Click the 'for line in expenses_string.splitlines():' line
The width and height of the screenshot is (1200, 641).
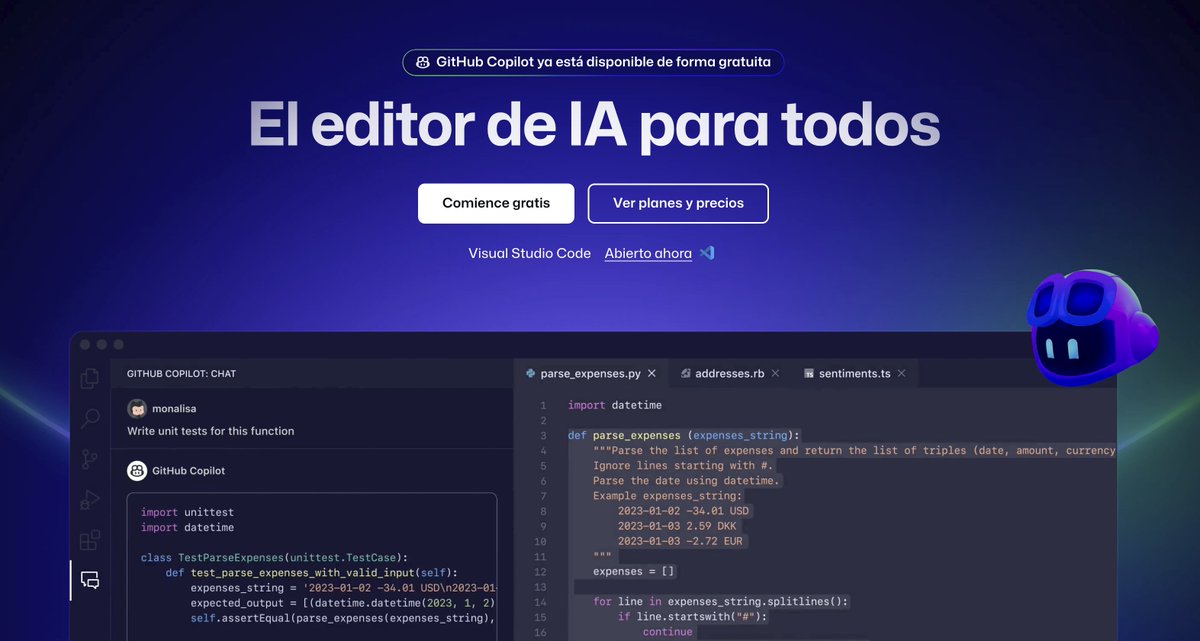click(720, 602)
